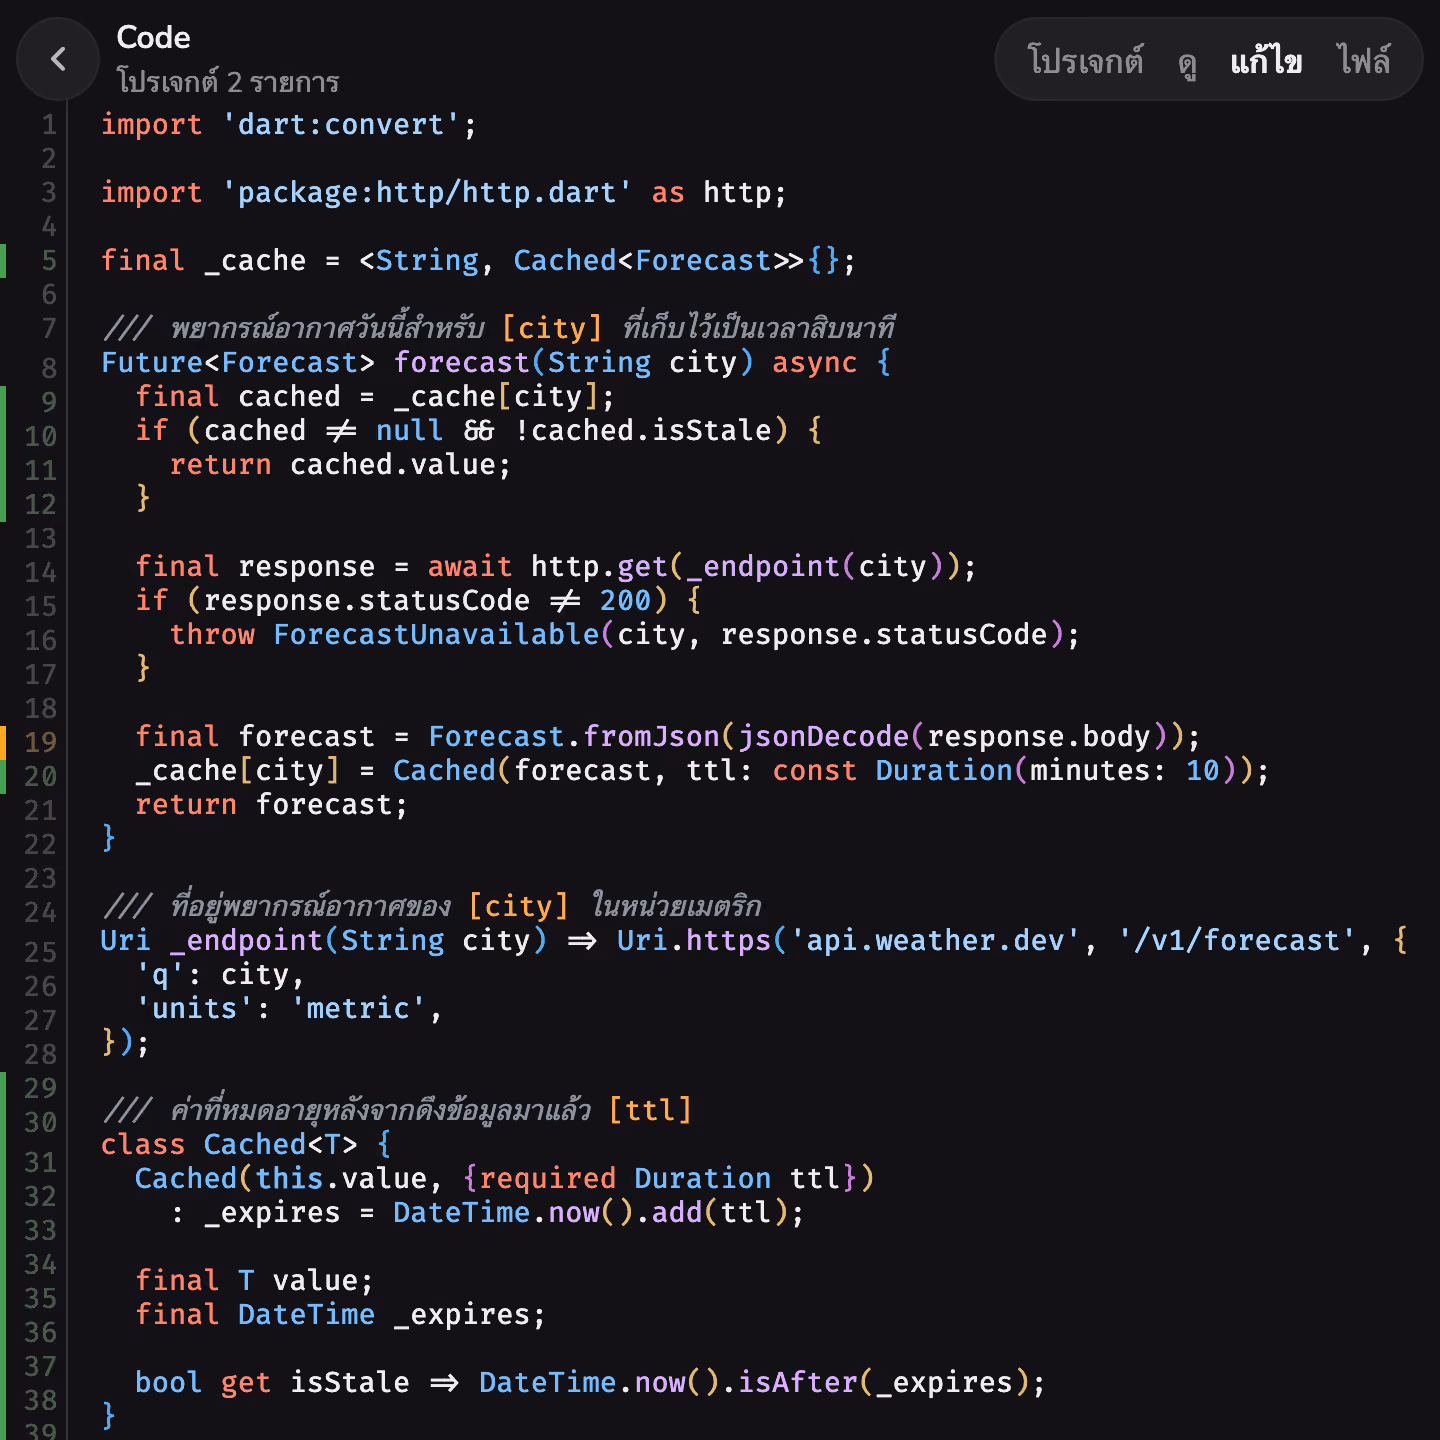Click the 'dart:convert' import string
The width and height of the screenshot is (1440, 1440).
(340, 125)
